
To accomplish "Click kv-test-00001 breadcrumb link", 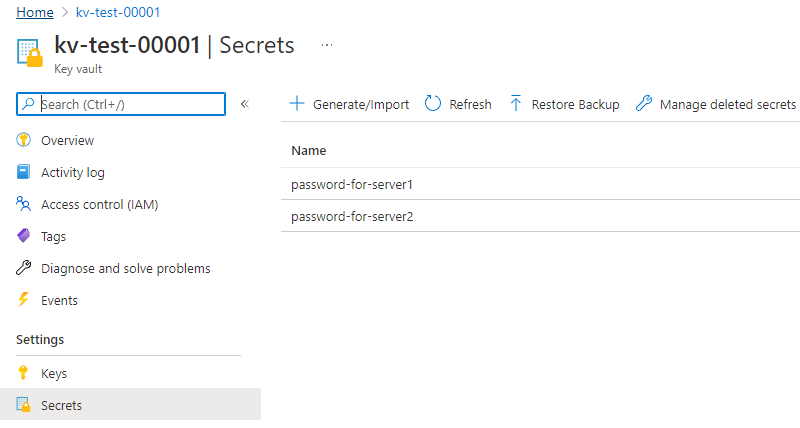I will point(118,12).
